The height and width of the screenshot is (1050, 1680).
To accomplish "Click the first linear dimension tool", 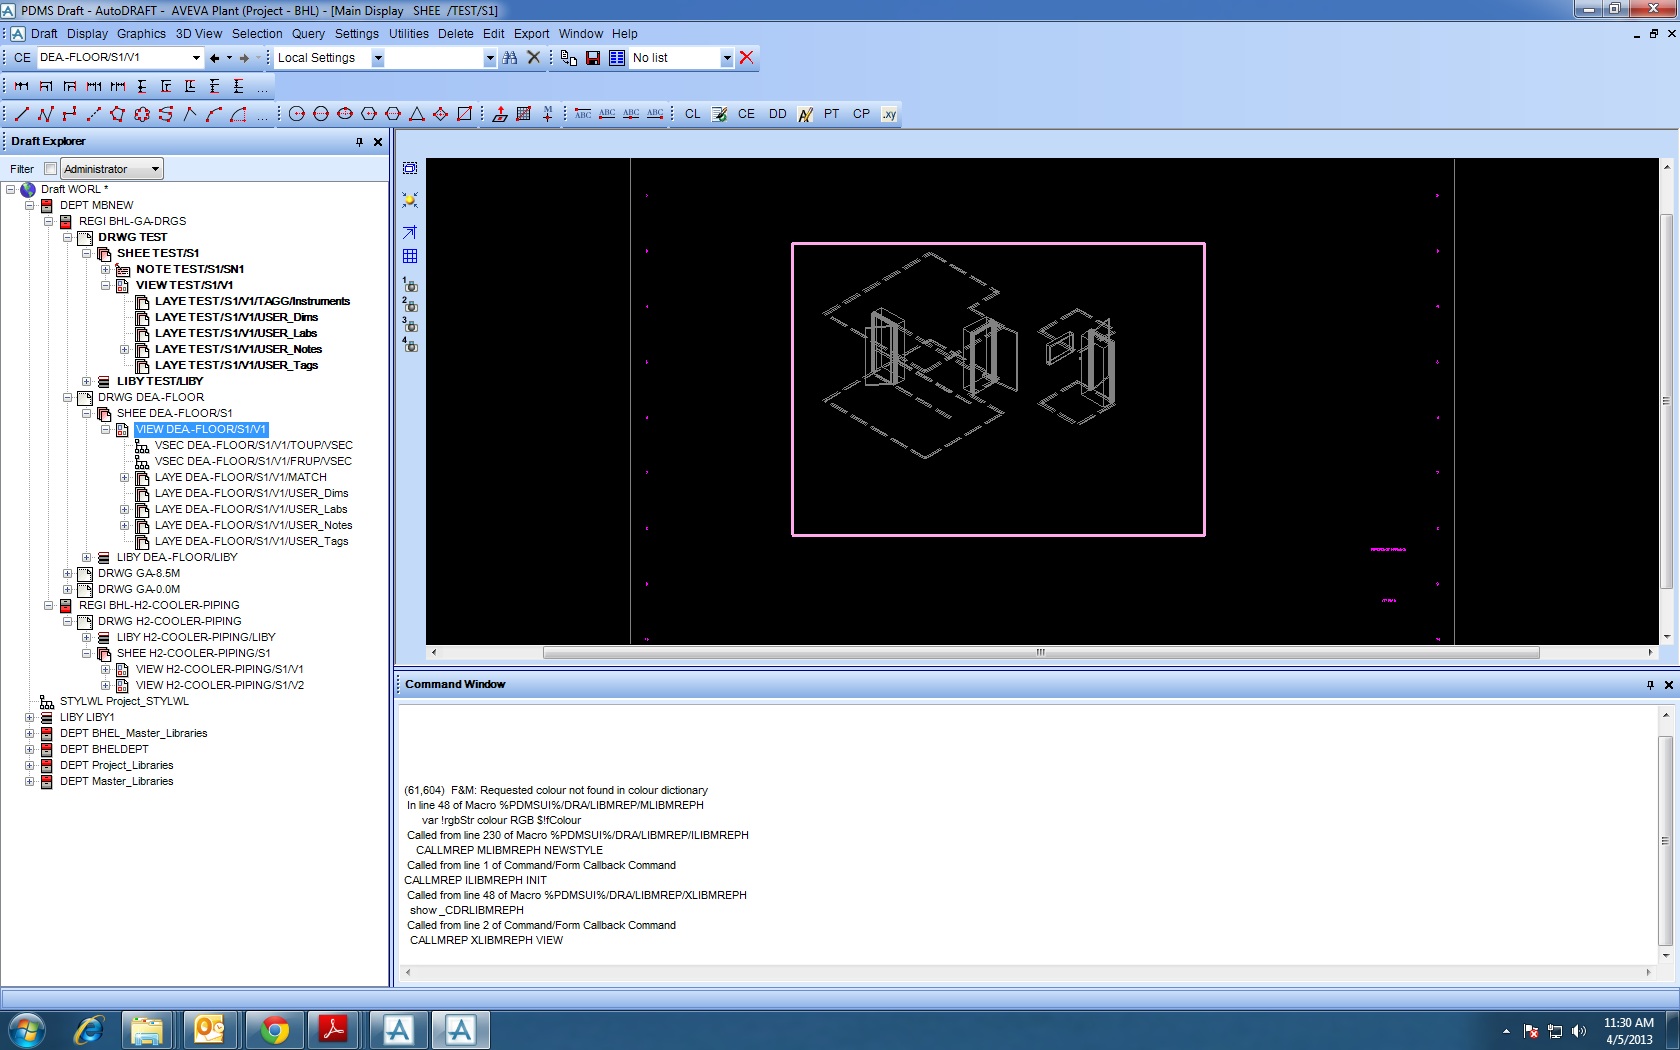I will pos(21,86).
